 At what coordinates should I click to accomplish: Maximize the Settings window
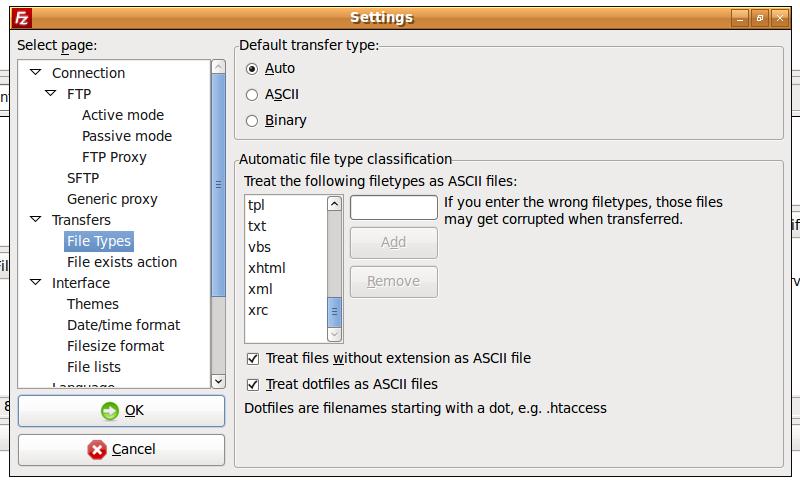point(760,17)
